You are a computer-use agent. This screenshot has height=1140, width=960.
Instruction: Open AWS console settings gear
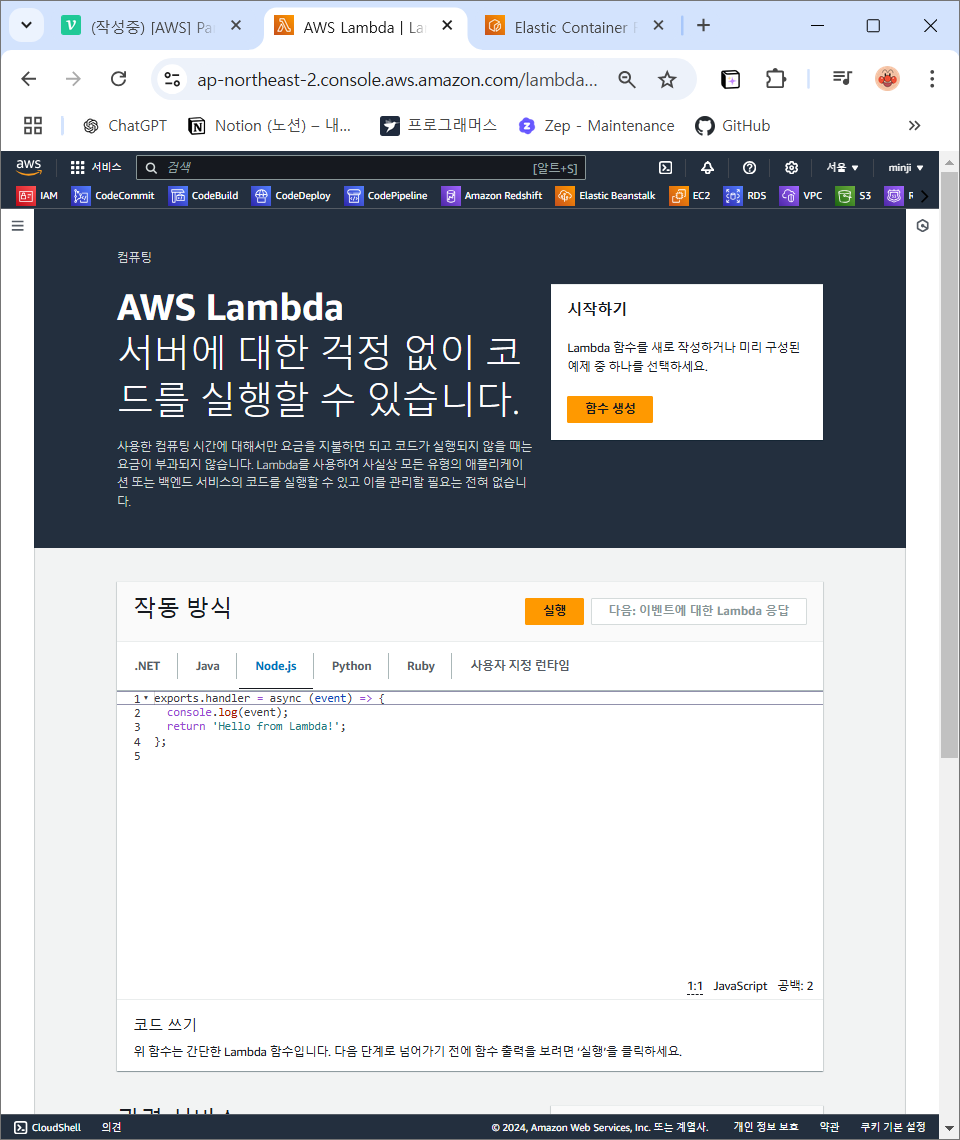point(791,167)
